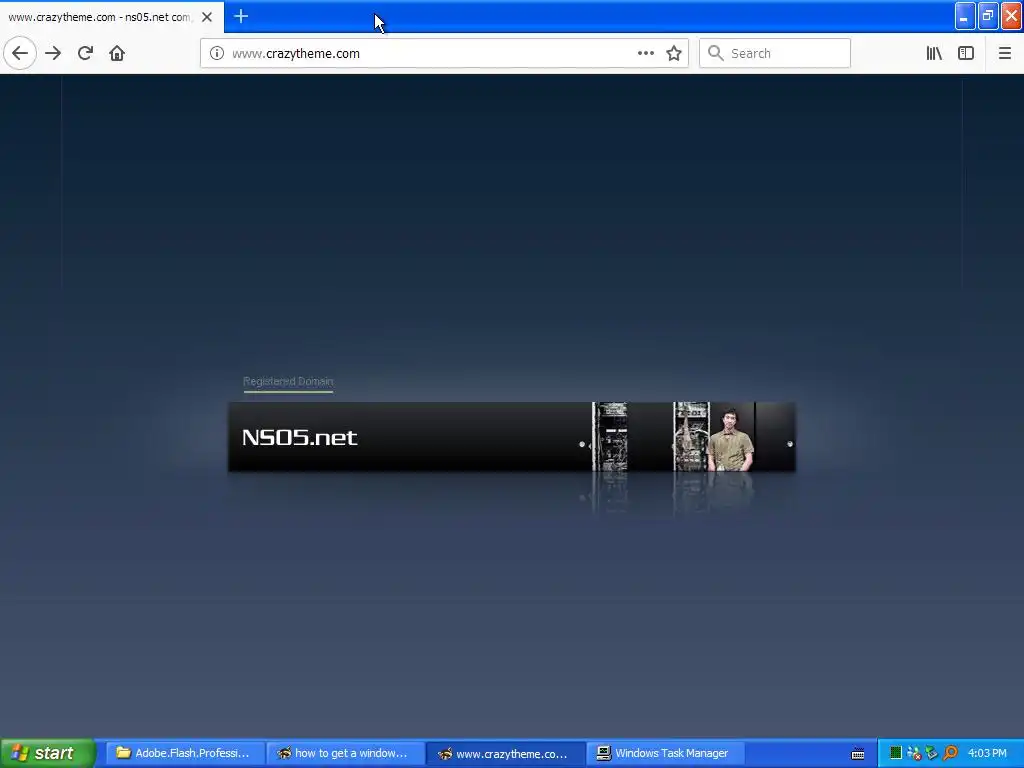
Task: Click the left server rack image
Action: [x=610, y=437]
